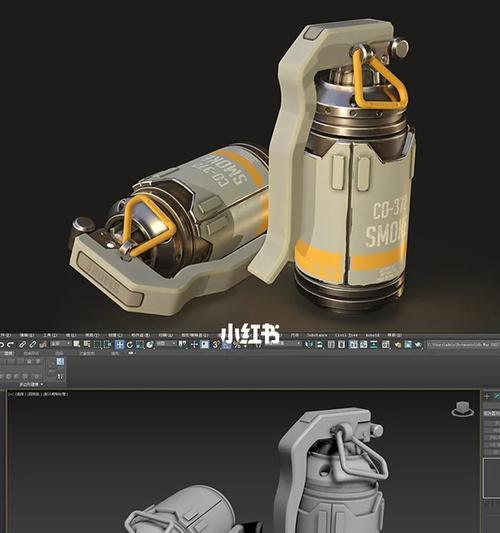The image size is (500, 533).
Task: Switch to the Create command panel tab
Action: point(487,396)
